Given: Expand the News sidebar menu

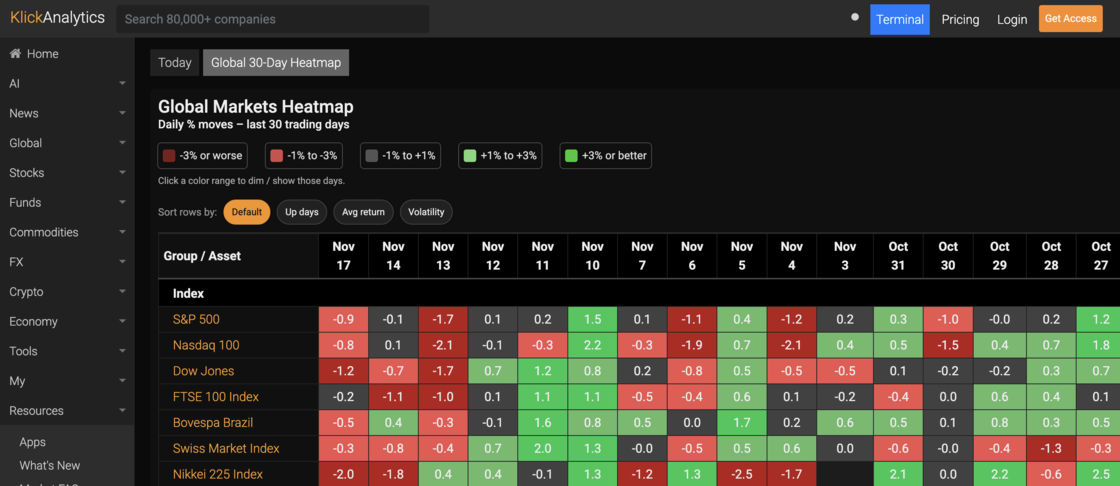Looking at the screenshot, I should pyautogui.click(x=67, y=113).
